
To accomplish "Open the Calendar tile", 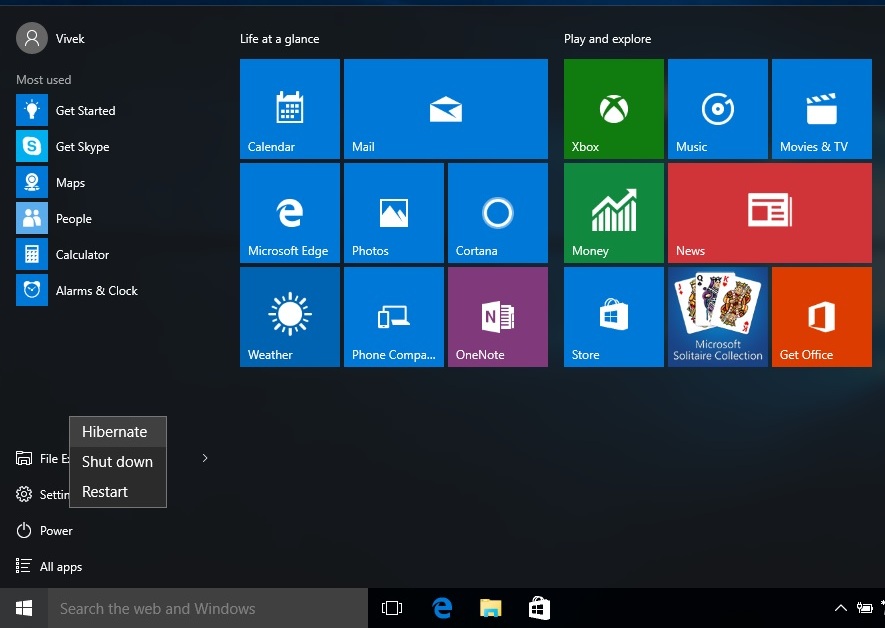I will tap(290, 109).
